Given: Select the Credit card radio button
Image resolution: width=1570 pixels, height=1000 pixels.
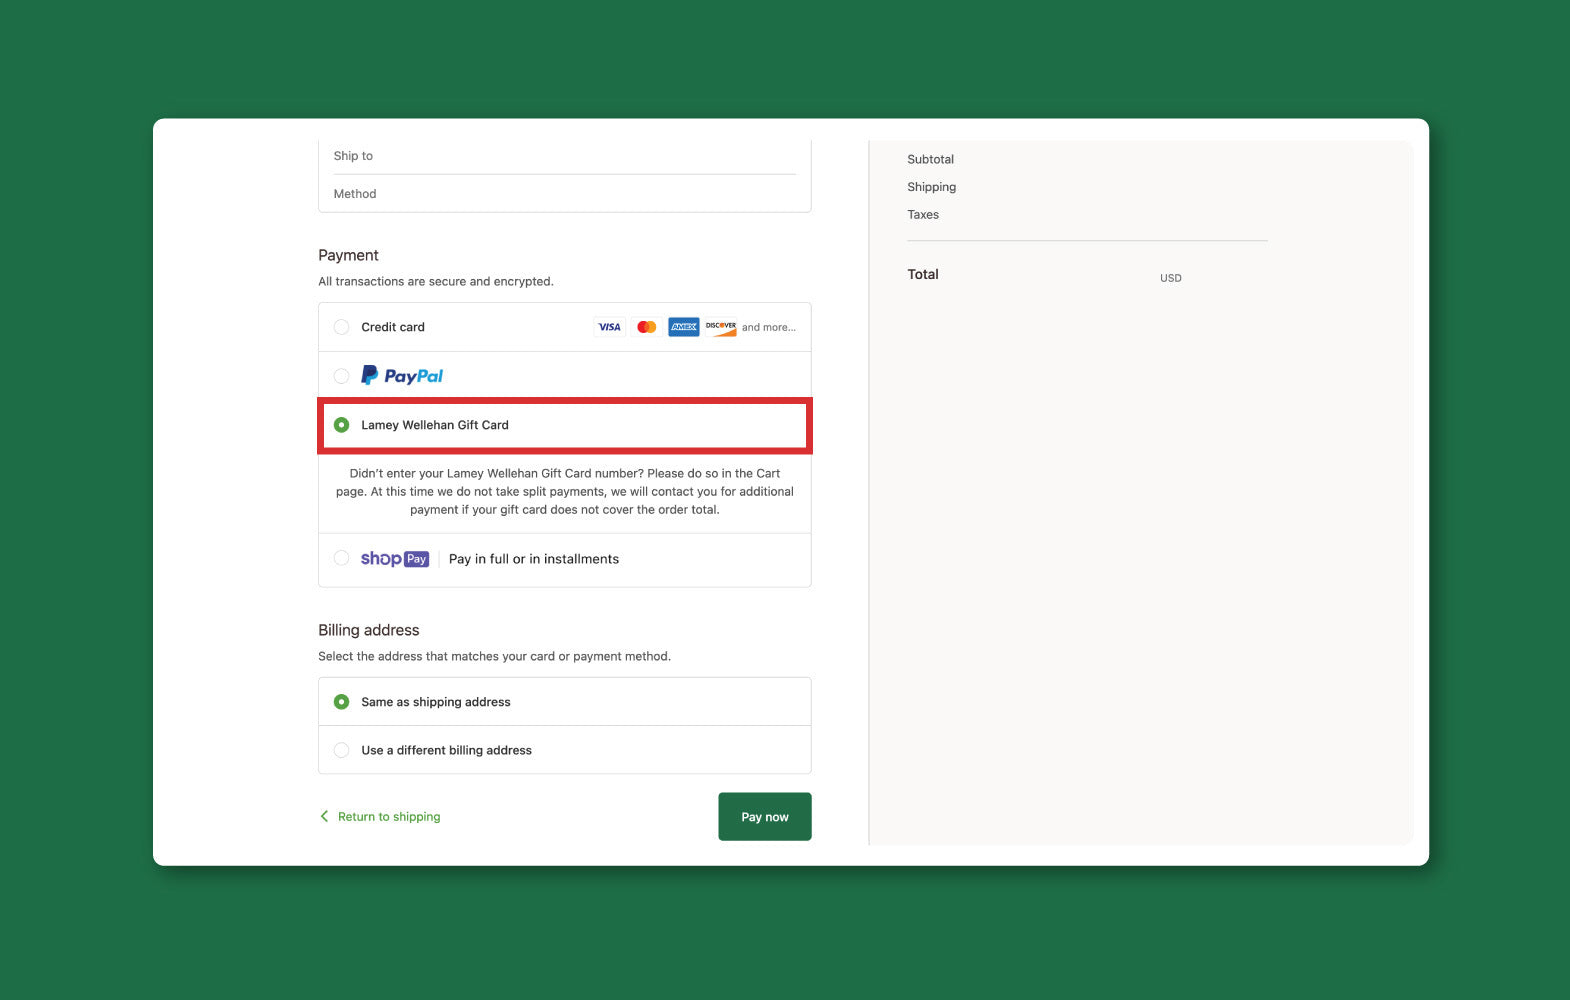Looking at the screenshot, I should (x=342, y=327).
